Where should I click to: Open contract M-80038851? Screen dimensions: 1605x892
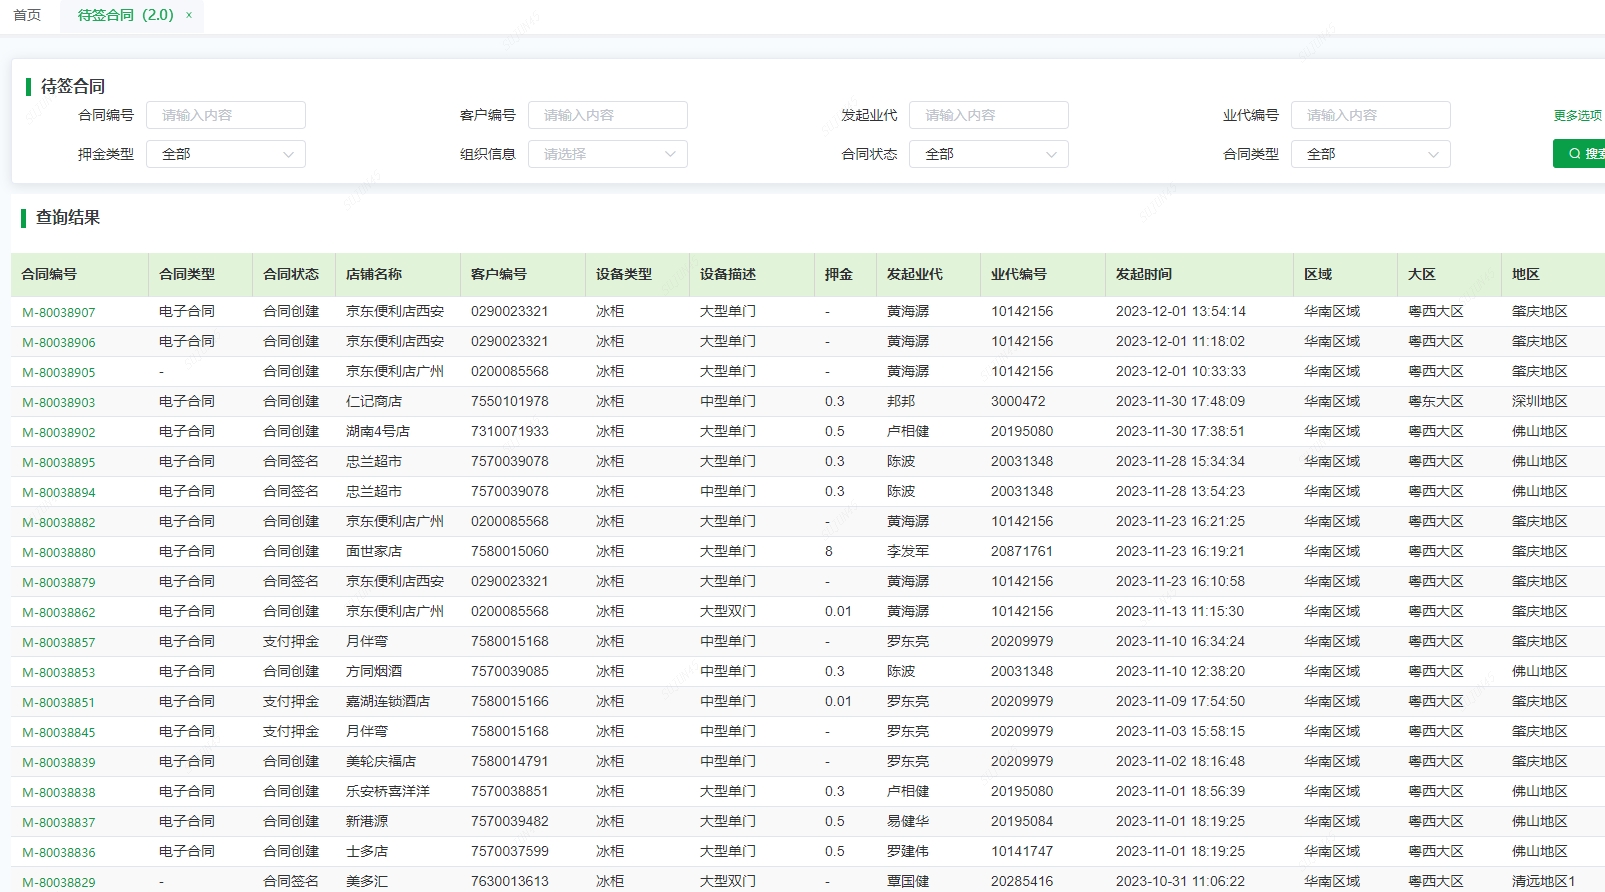click(59, 702)
